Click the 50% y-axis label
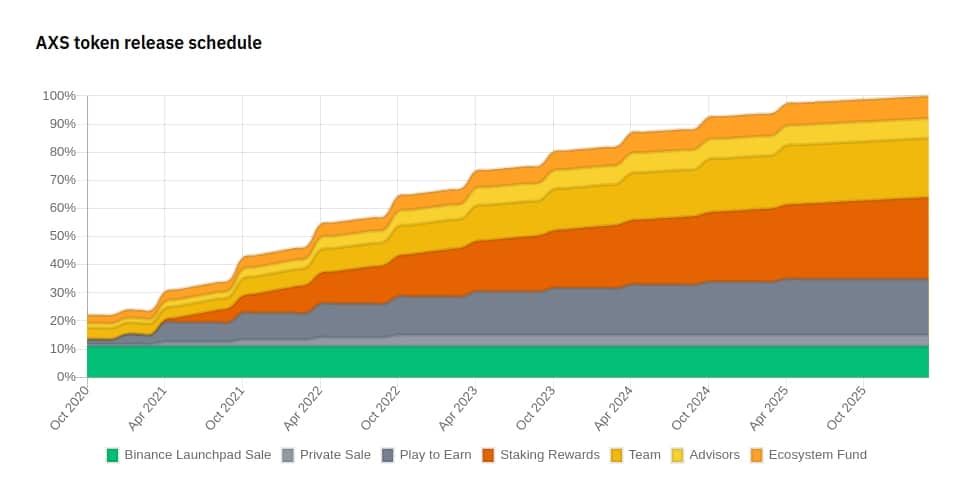This screenshot has height=501, width=978. [x=63, y=236]
